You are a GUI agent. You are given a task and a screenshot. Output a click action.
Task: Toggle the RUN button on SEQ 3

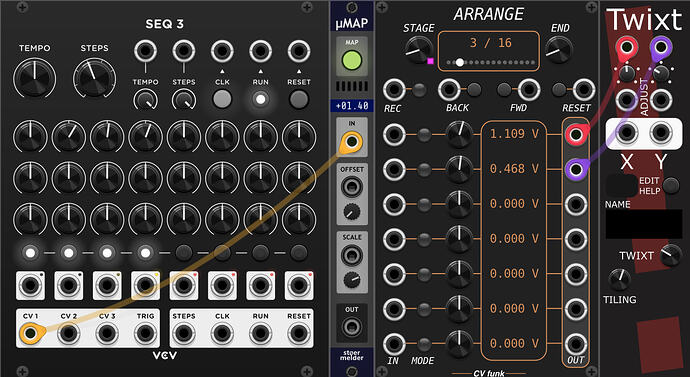[261, 99]
